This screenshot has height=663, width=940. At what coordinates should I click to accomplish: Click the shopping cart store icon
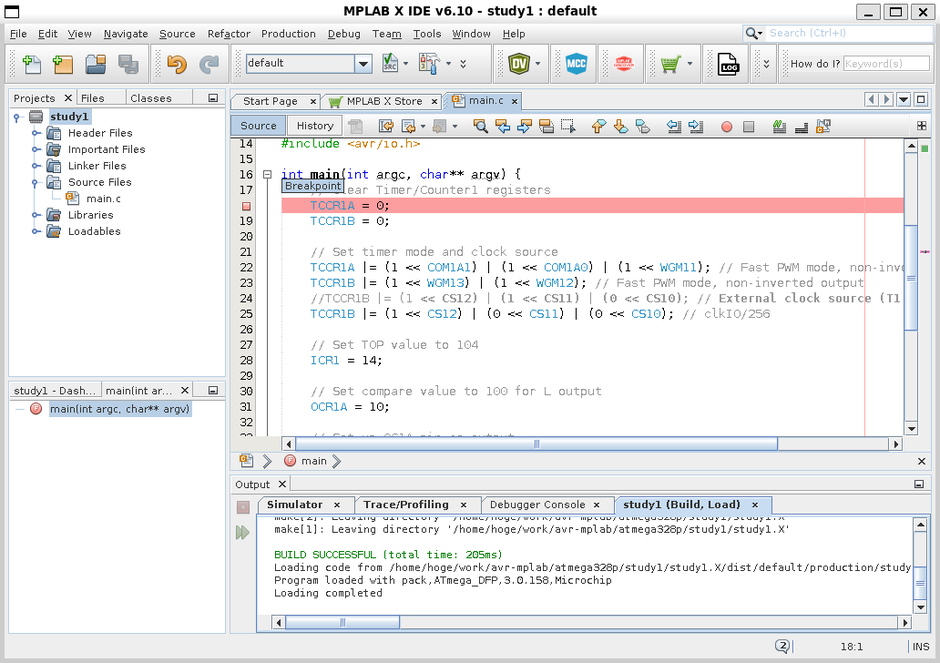pyautogui.click(x=669, y=64)
